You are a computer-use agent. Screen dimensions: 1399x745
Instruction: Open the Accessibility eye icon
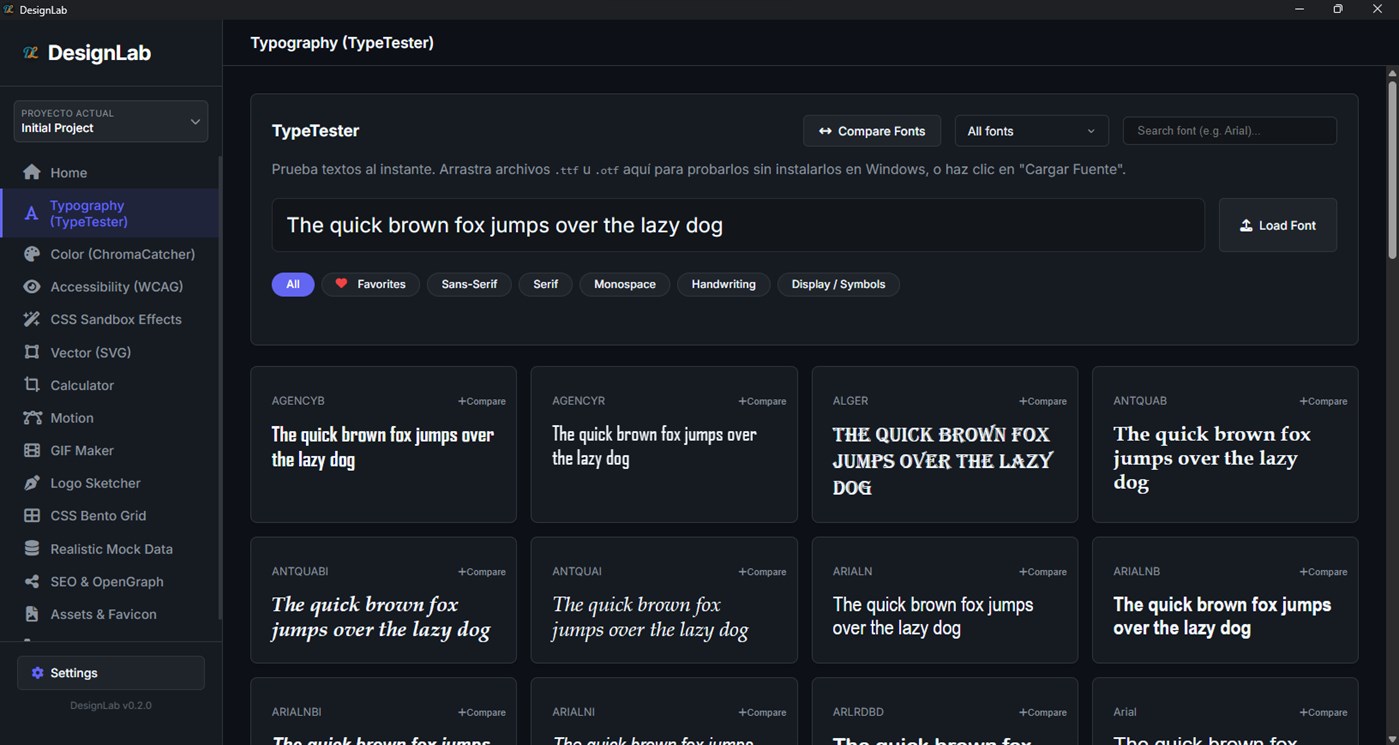[32, 287]
